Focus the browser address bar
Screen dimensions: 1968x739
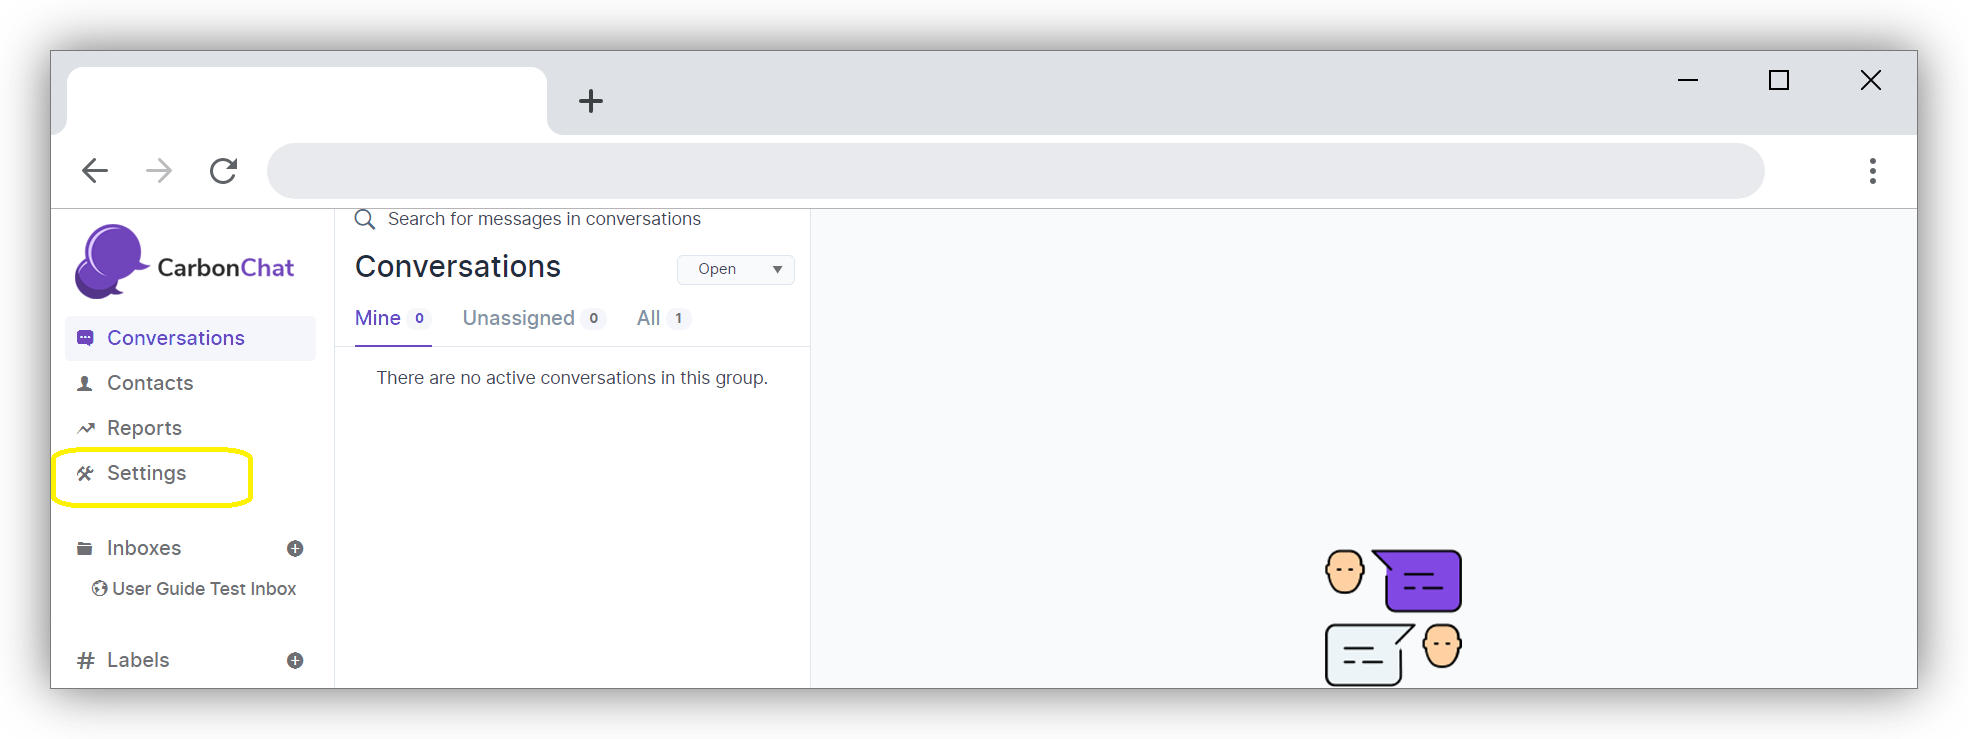(x=1014, y=171)
